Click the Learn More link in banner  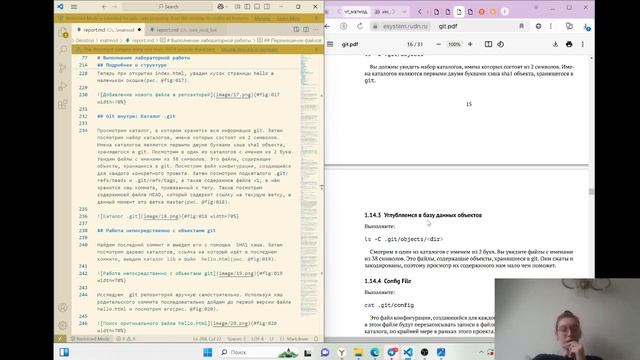pos(288,18)
